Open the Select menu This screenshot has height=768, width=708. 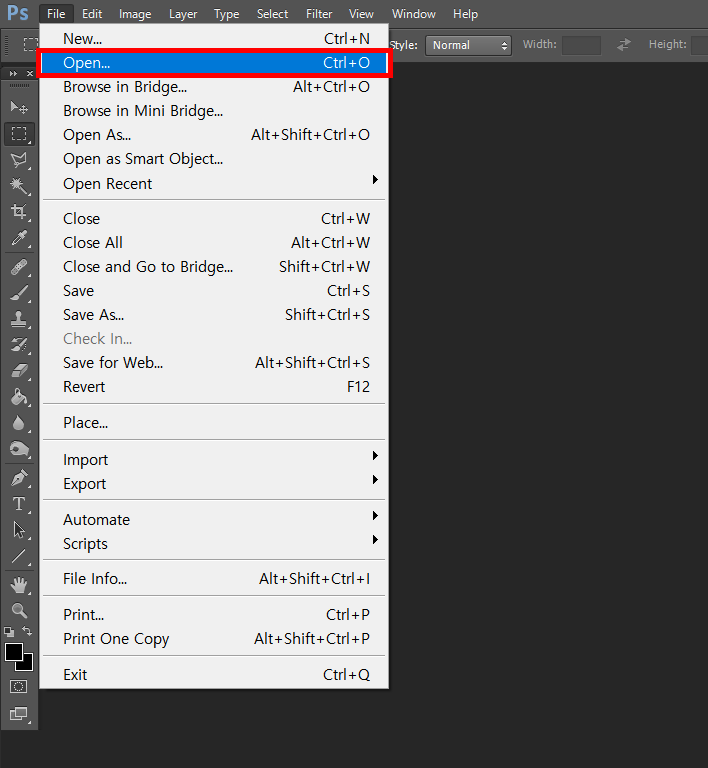[x=272, y=14]
